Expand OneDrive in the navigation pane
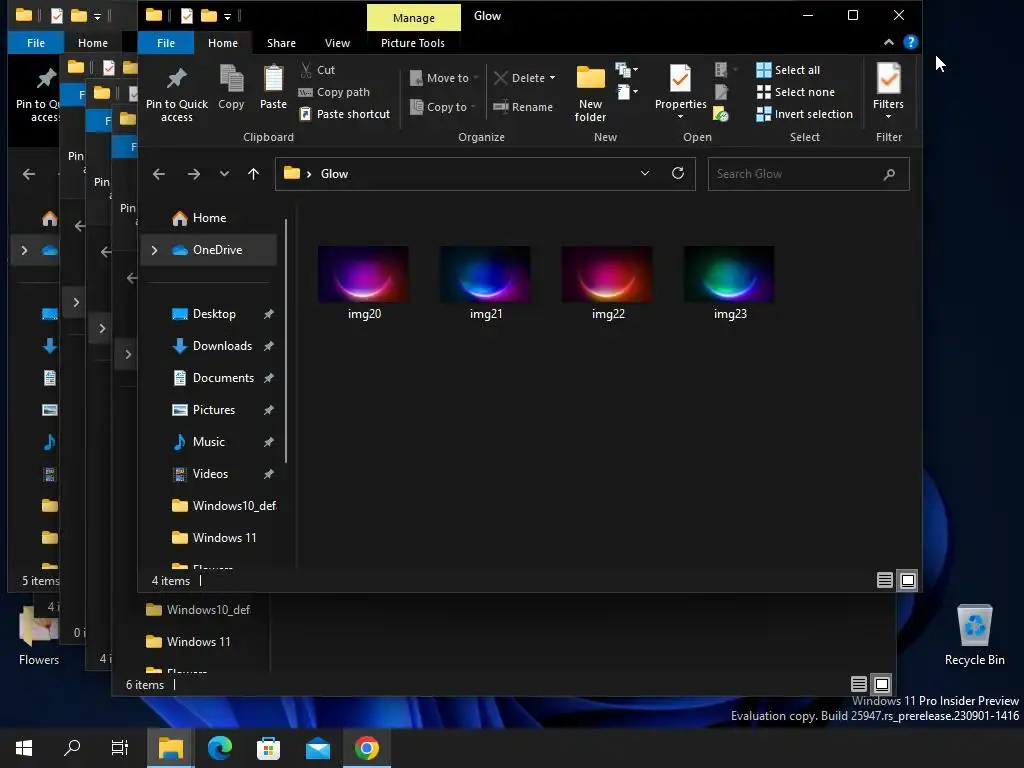Screen dimensions: 1024x768 tap(154, 250)
